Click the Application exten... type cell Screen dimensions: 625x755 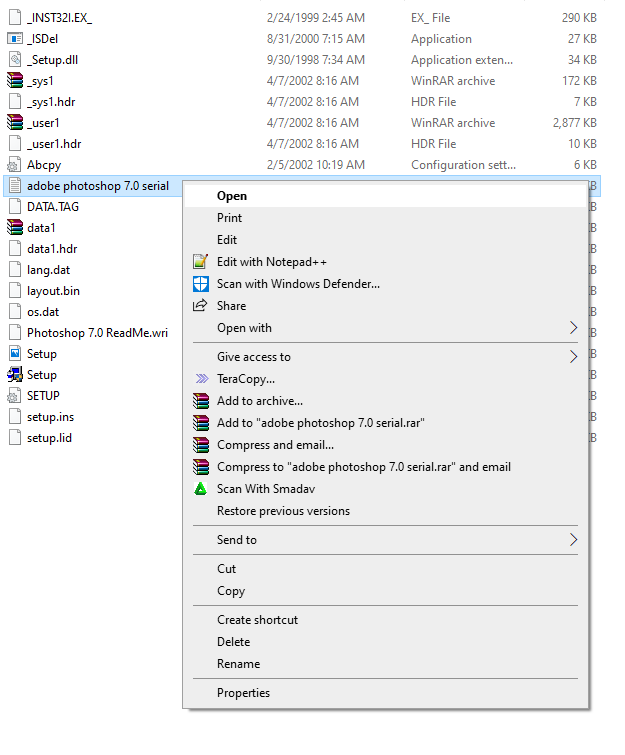pos(462,60)
